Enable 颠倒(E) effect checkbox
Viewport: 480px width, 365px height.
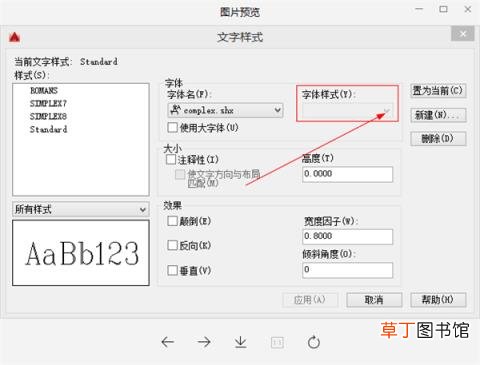click(x=172, y=221)
